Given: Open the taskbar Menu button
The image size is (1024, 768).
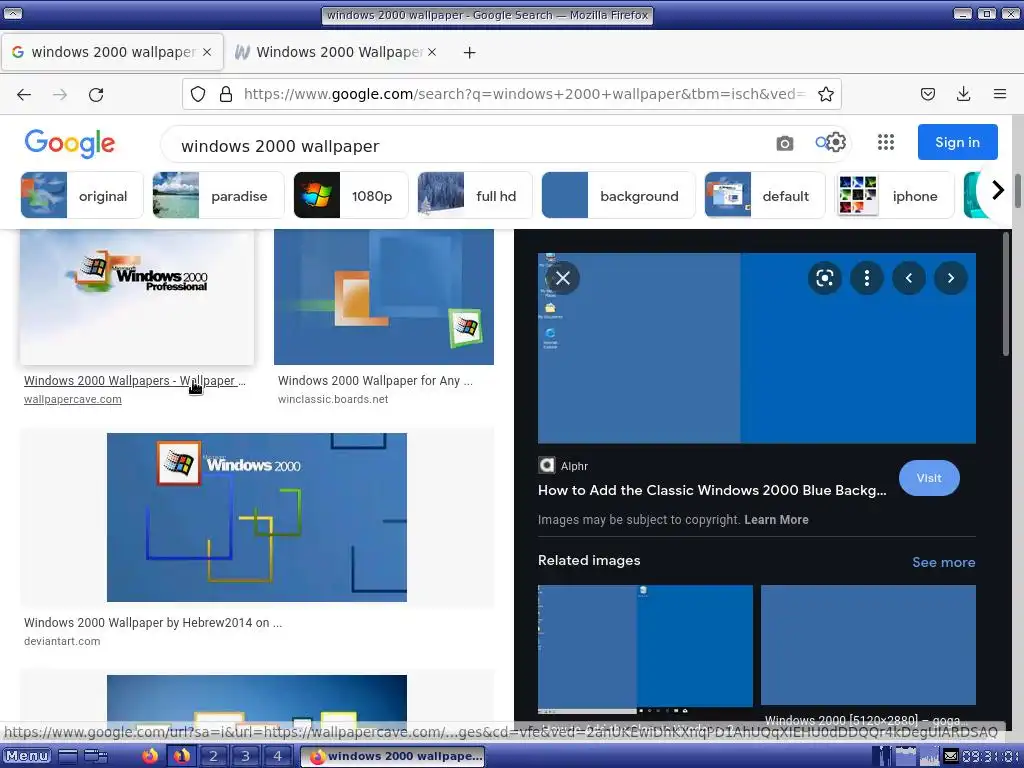Looking at the screenshot, I should (x=27, y=756).
